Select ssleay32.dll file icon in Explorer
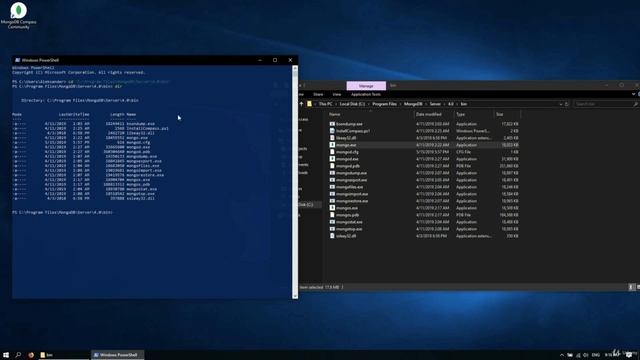This screenshot has width=640, height=360. [x=332, y=236]
